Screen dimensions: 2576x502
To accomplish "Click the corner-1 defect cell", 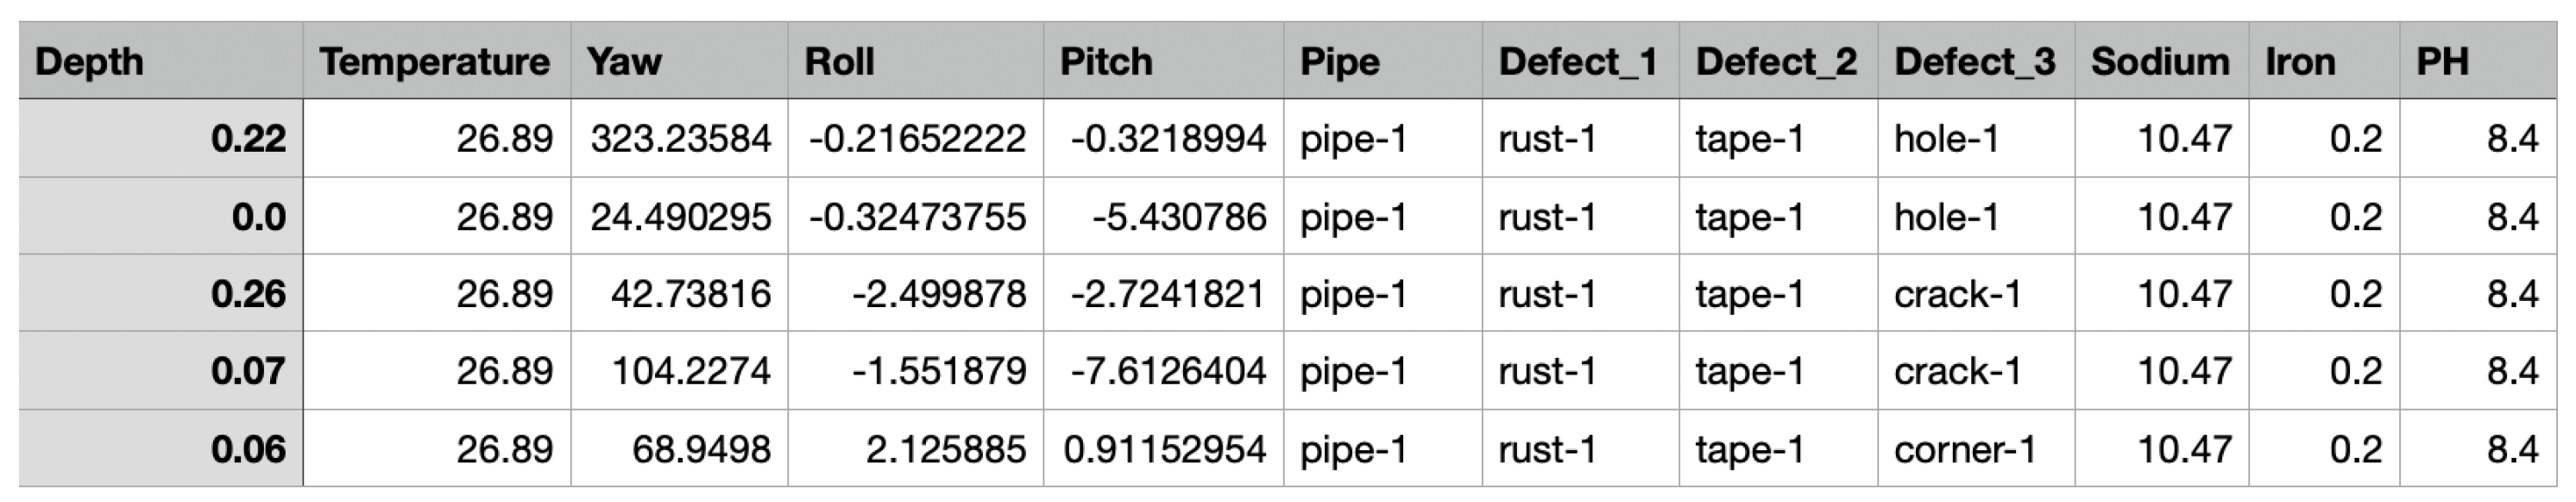I will click(x=1964, y=449).
